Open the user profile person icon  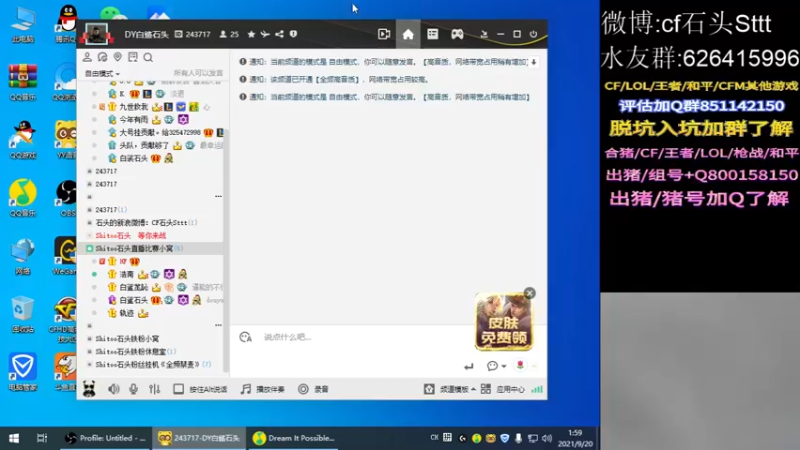87,57
